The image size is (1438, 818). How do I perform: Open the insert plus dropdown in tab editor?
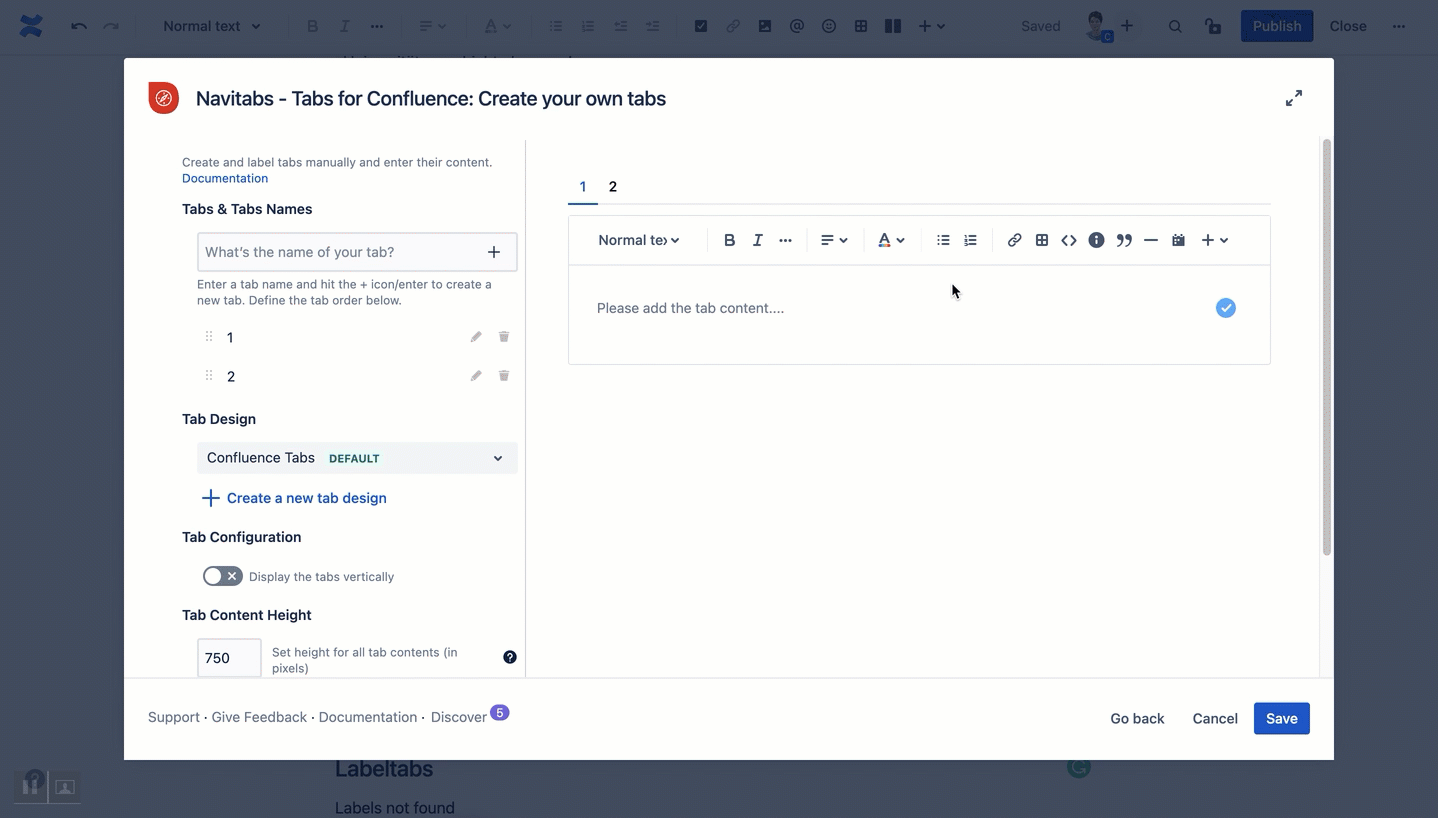pyautogui.click(x=1214, y=240)
